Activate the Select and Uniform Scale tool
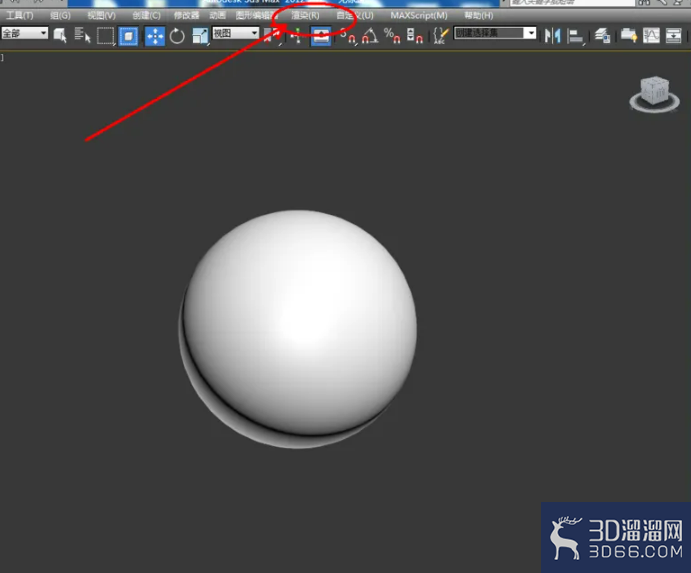Viewport: 691px width, 573px height. pyautogui.click(x=201, y=36)
